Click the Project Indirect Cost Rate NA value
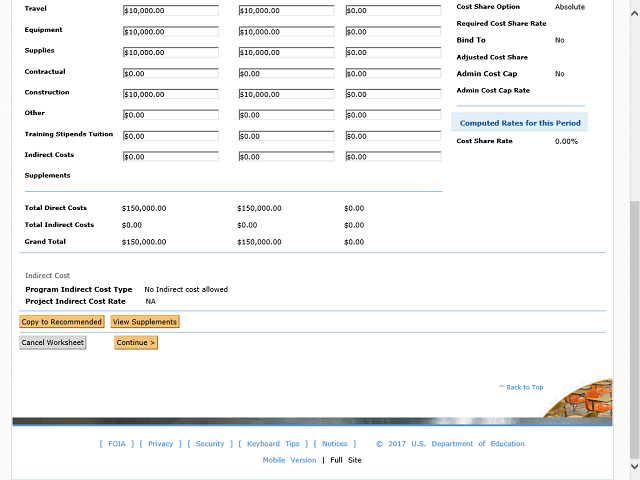The width and height of the screenshot is (640, 480). (x=151, y=302)
